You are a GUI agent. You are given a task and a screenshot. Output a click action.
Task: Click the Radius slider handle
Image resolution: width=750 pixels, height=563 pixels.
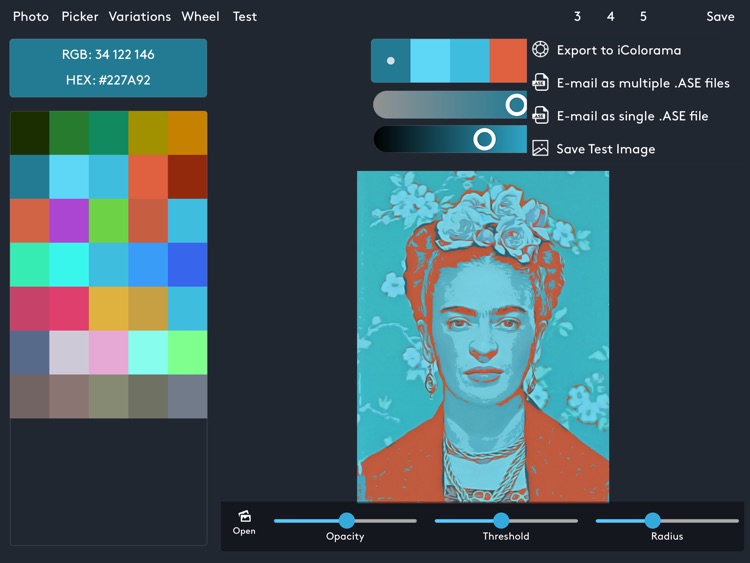[x=652, y=520]
